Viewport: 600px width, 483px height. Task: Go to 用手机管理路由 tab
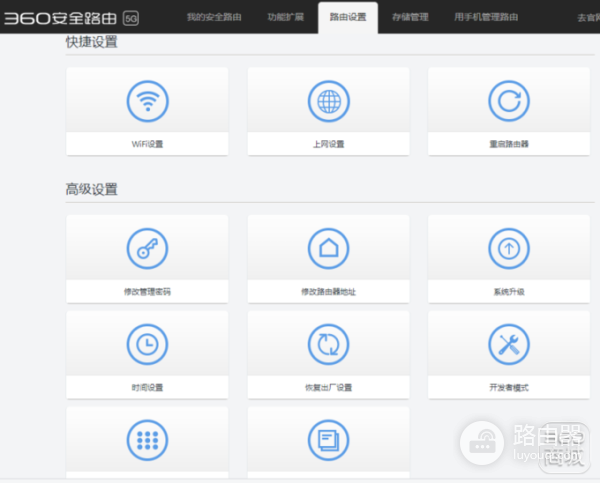point(486,17)
